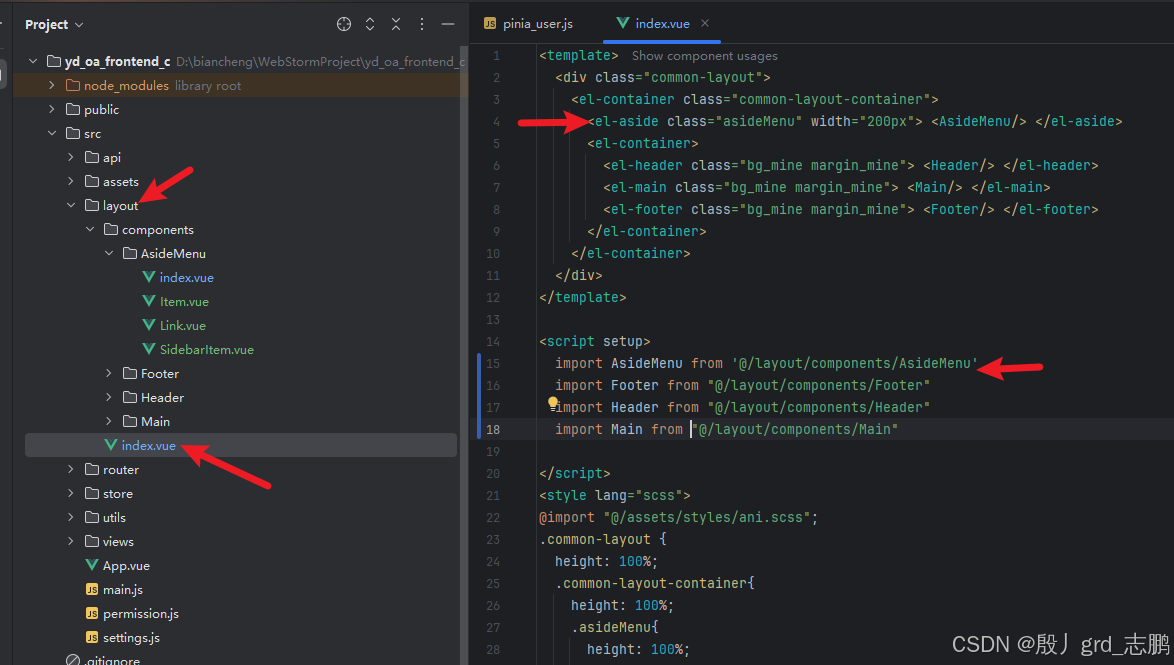1174x665 pixels.
Task: Expand the router folder
Action: coord(71,470)
